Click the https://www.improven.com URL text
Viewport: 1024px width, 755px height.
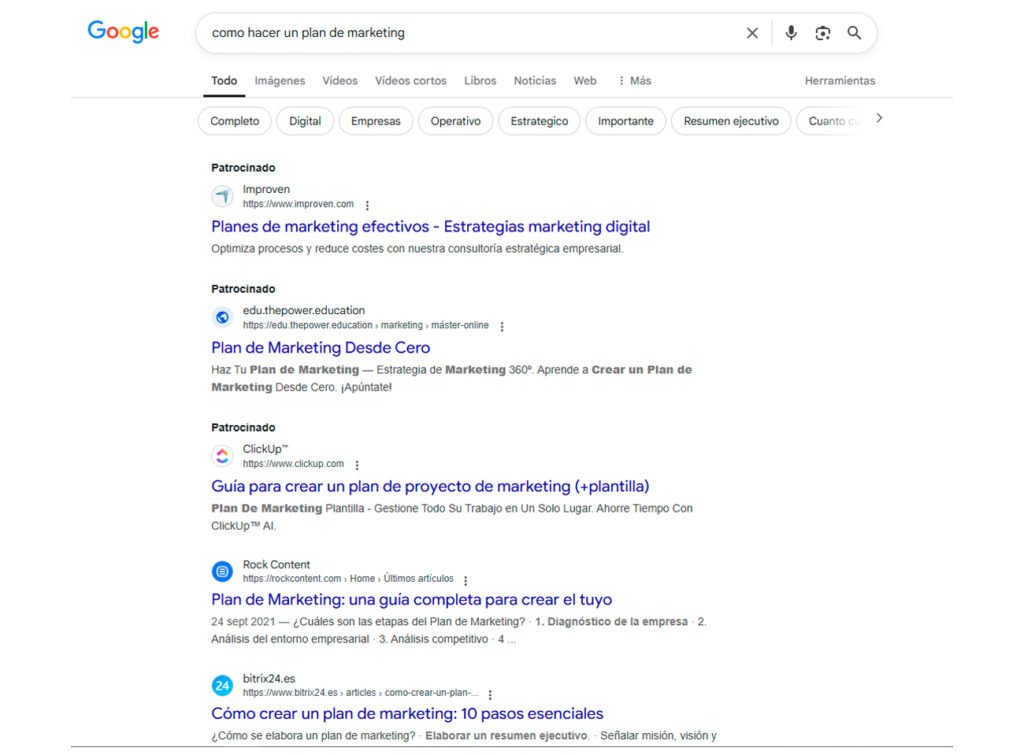coord(298,204)
